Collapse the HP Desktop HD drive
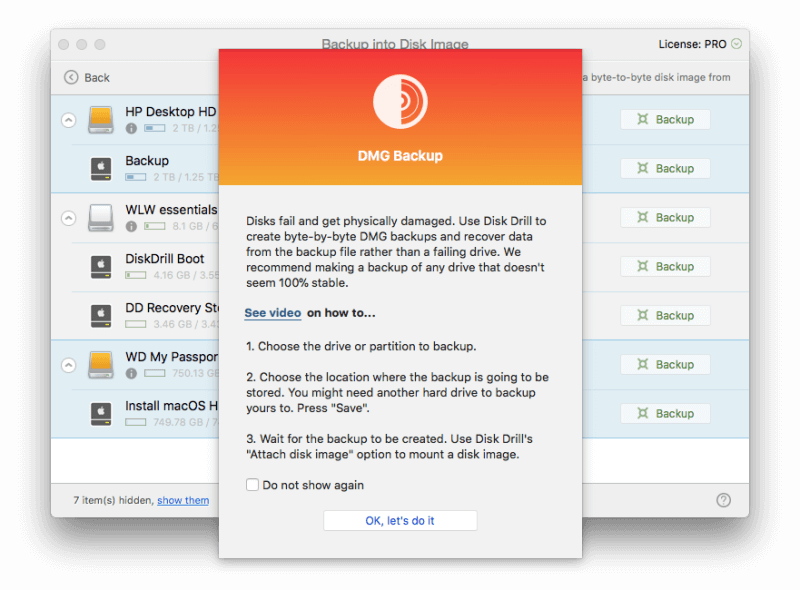 pyautogui.click(x=68, y=120)
